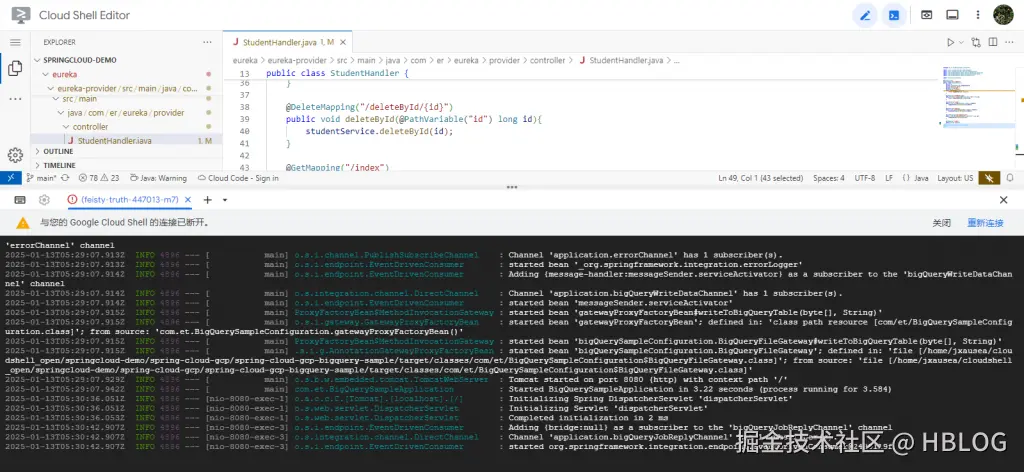Screen dimensions: 1024x472
Task: Select the feisty-truth-447013-m7 terminal tab
Action: pos(129,200)
